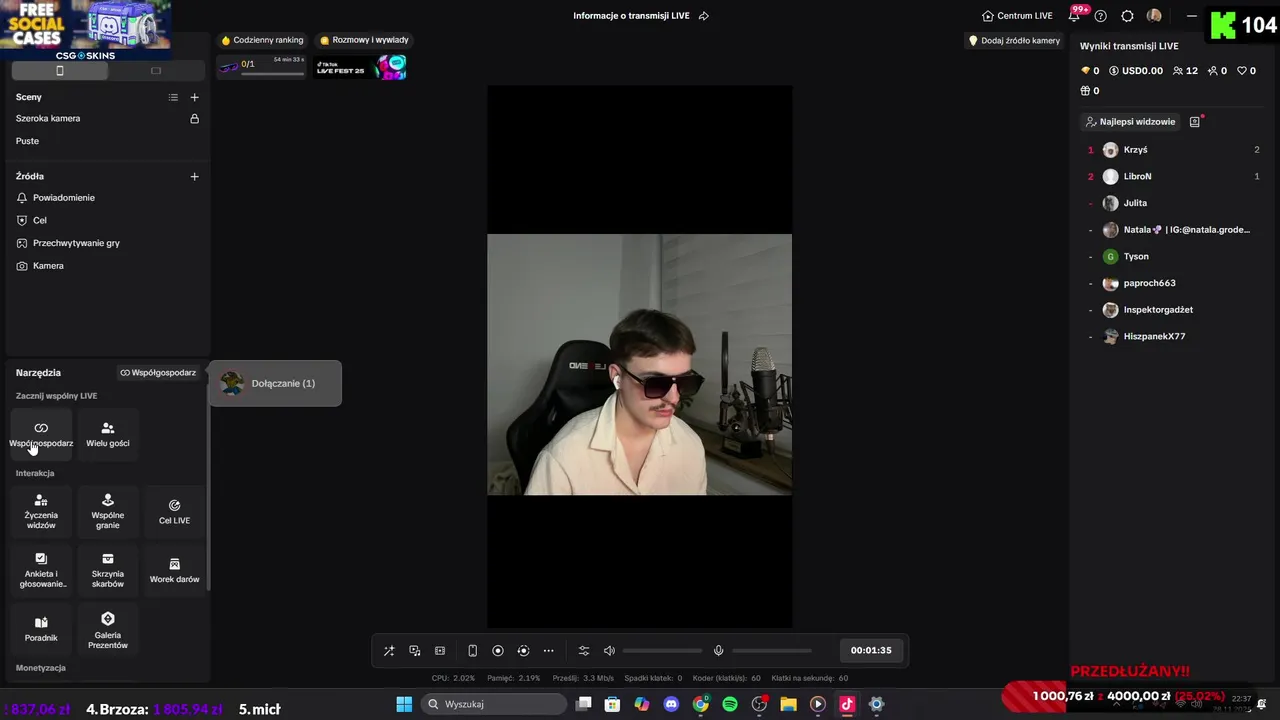Click the webcam preview in canvas
This screenshot has height=720, width=1280.
639,364
